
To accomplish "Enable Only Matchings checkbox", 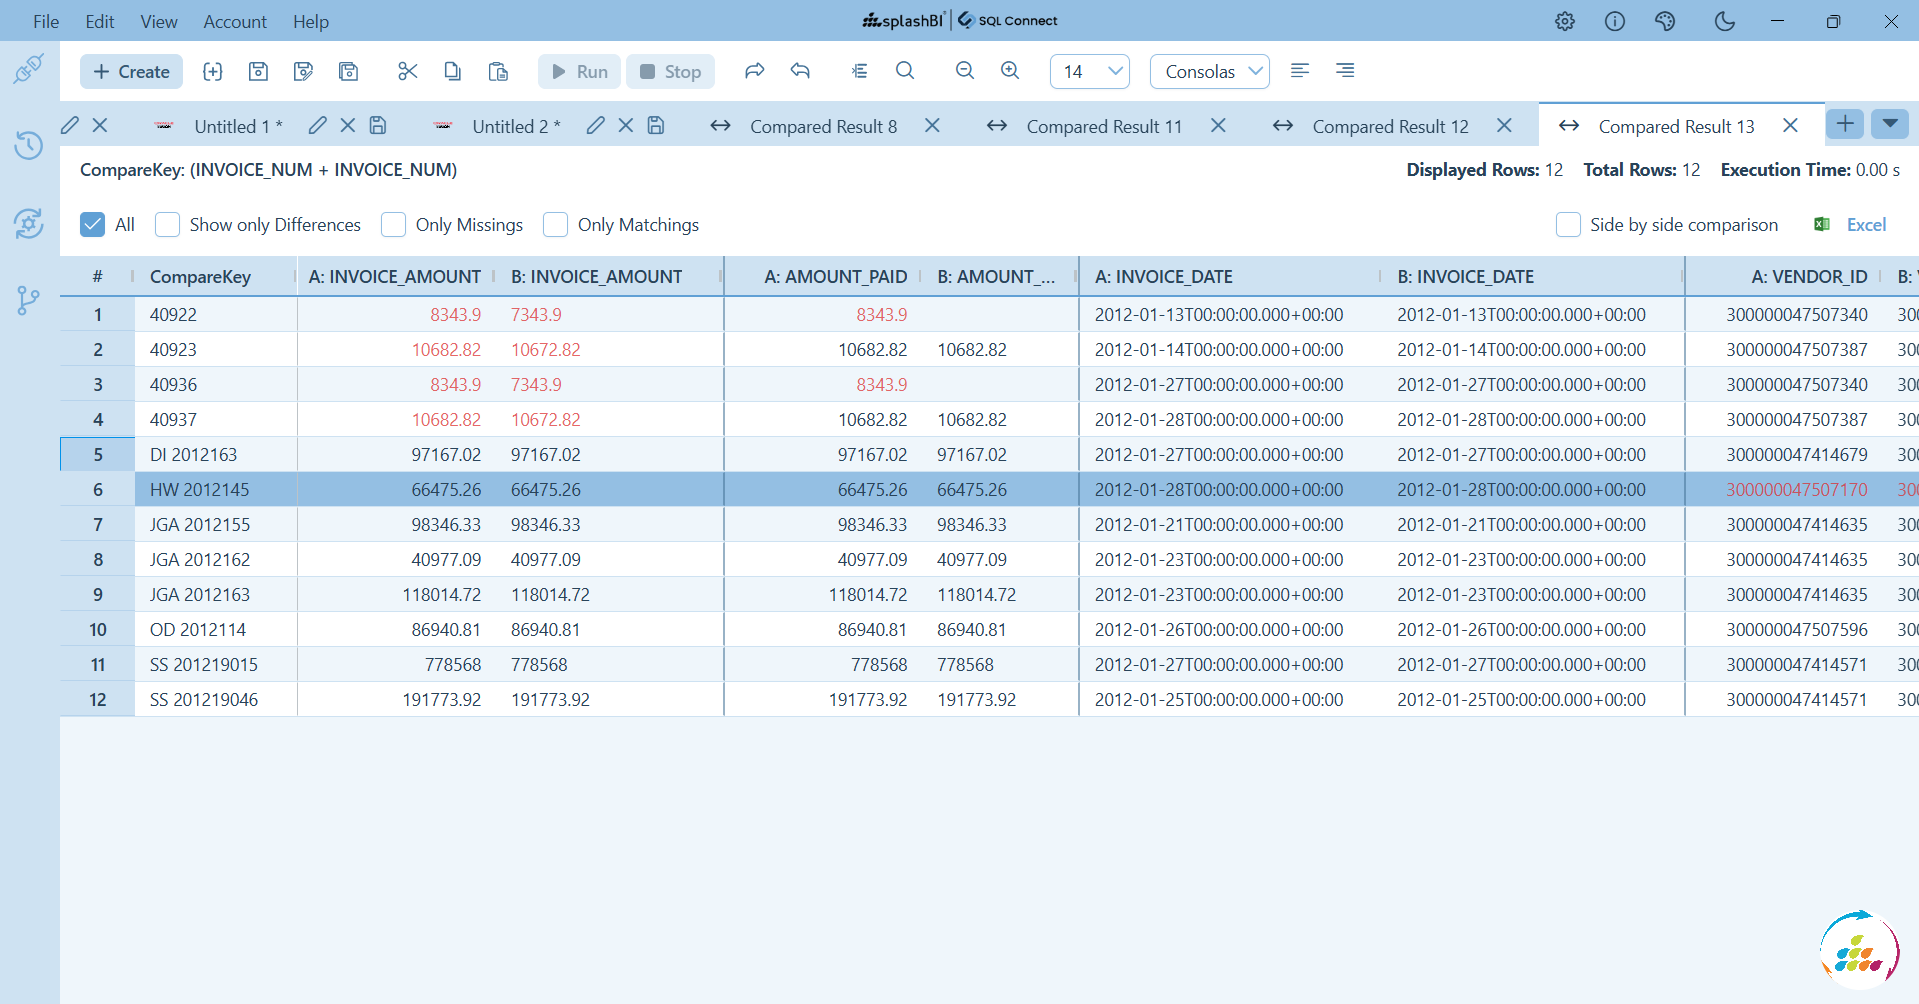I will (x=555, y=224).
